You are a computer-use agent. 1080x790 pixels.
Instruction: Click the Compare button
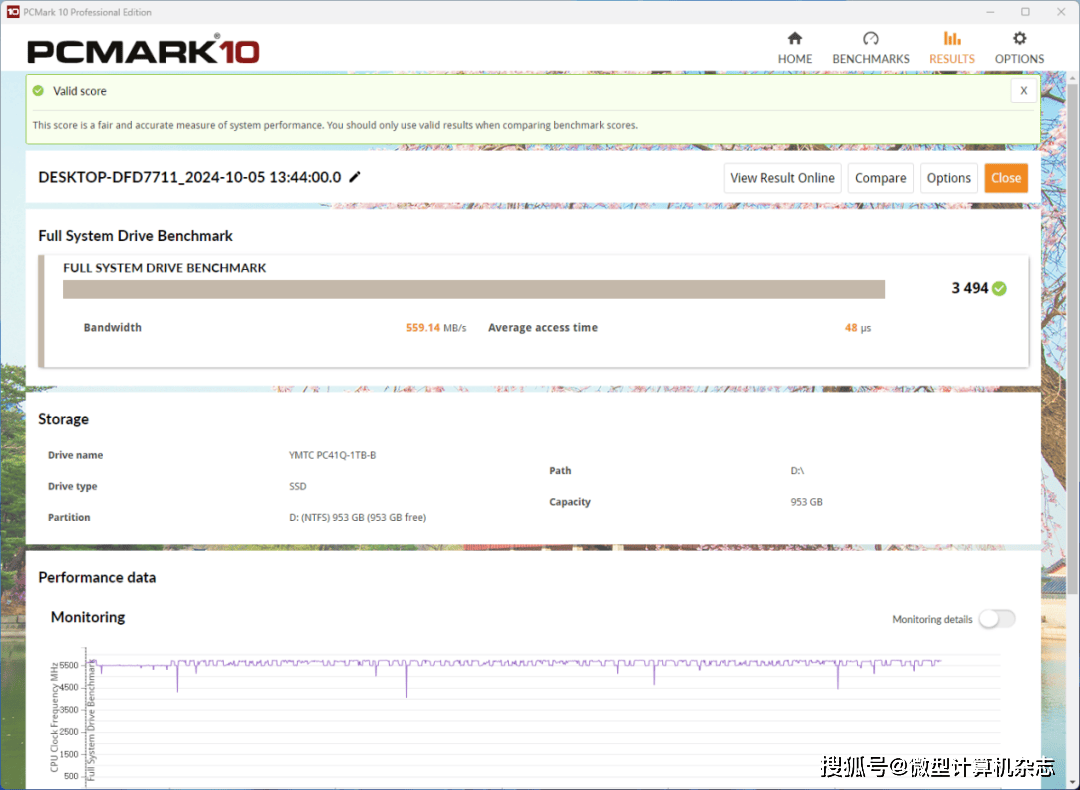pyautogui.click(x=880, y=178)
